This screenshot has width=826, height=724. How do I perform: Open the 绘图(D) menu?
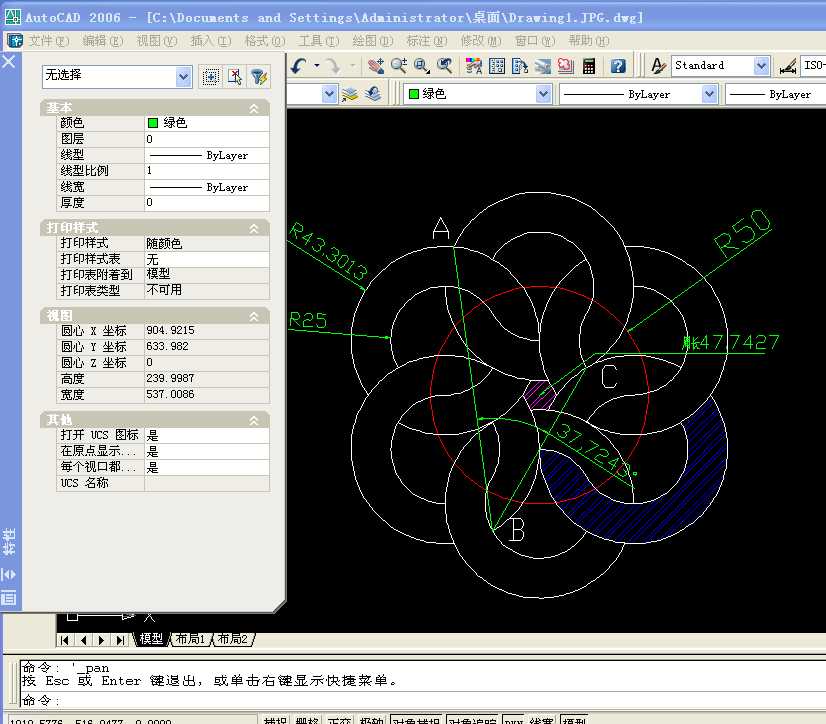click(x=373, y=41)
